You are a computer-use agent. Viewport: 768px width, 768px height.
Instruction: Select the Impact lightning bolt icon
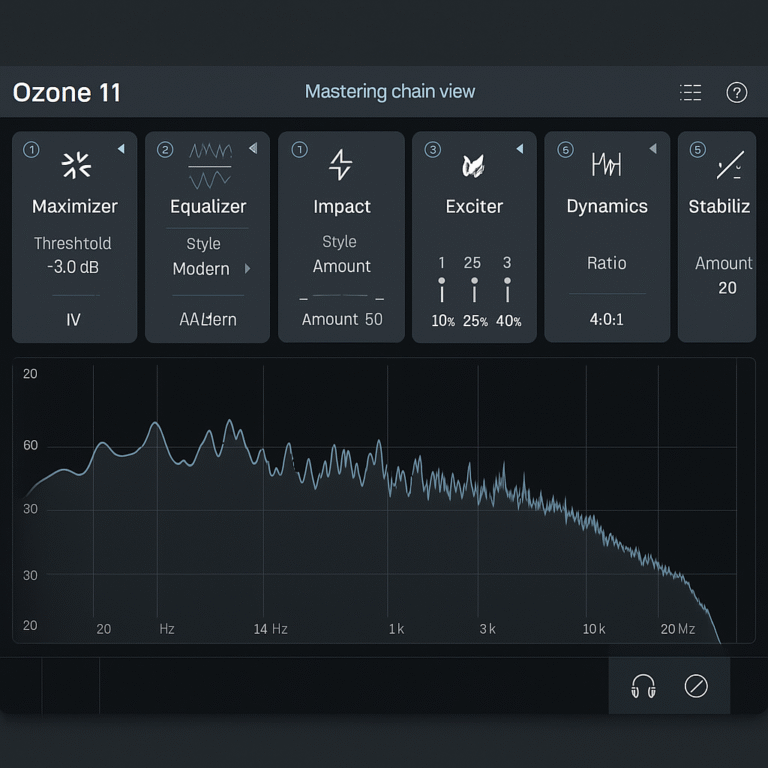point(340,165)
